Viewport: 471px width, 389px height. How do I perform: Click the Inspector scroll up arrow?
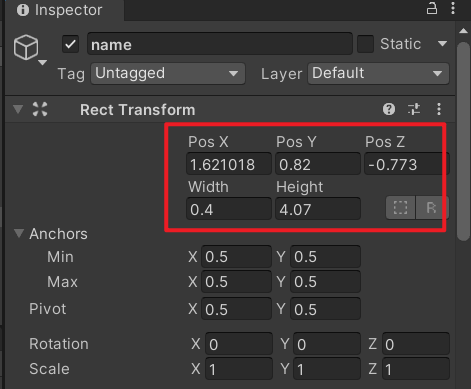463,31
